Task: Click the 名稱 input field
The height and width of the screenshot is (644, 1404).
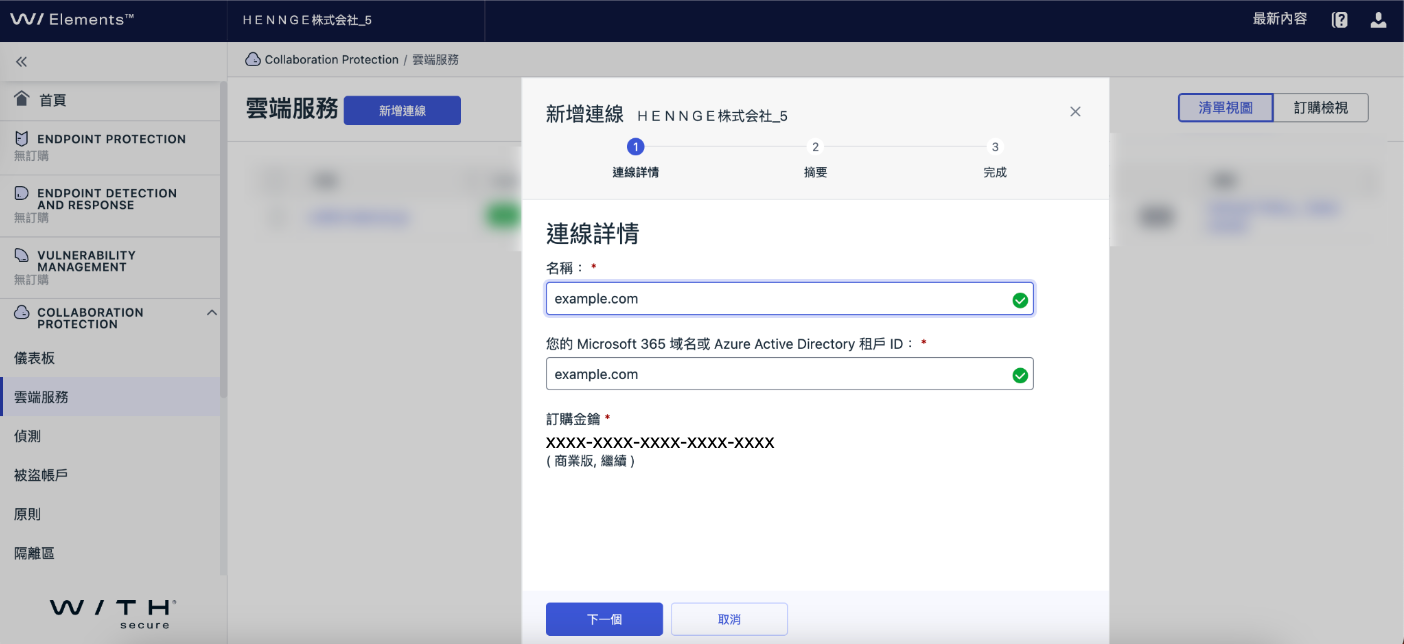Action: pyautogui.click(x=789, y=299)
